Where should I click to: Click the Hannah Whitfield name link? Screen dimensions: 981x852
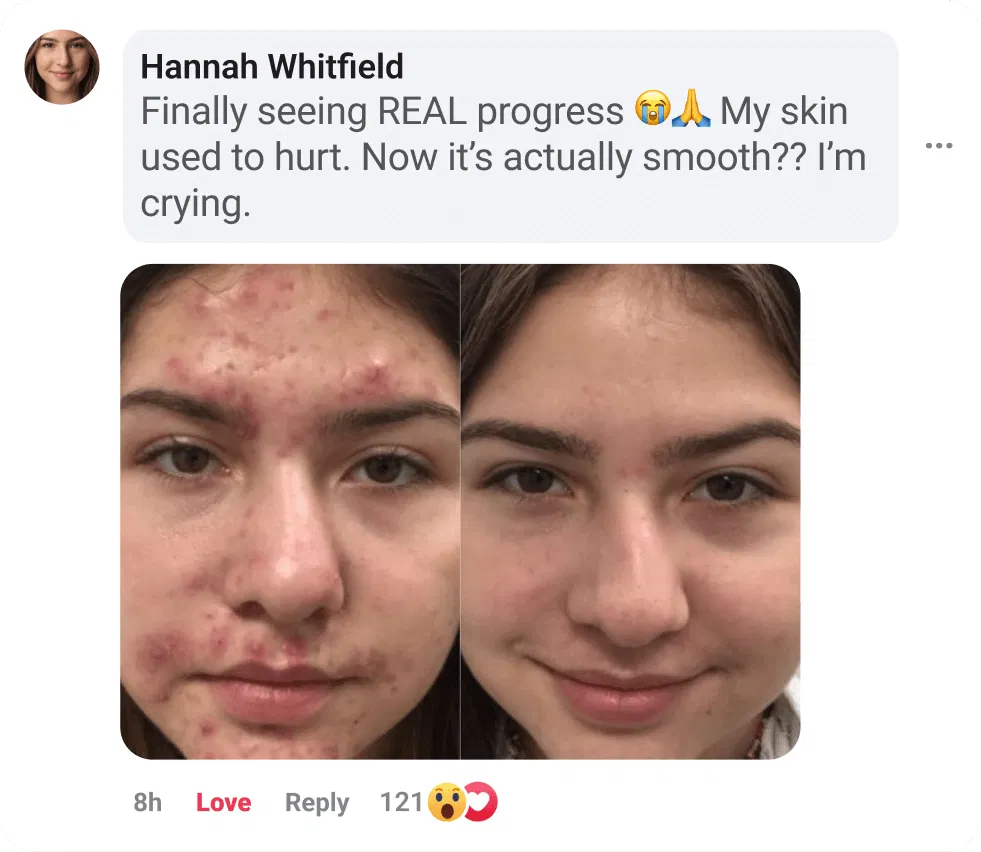[272, 66]
